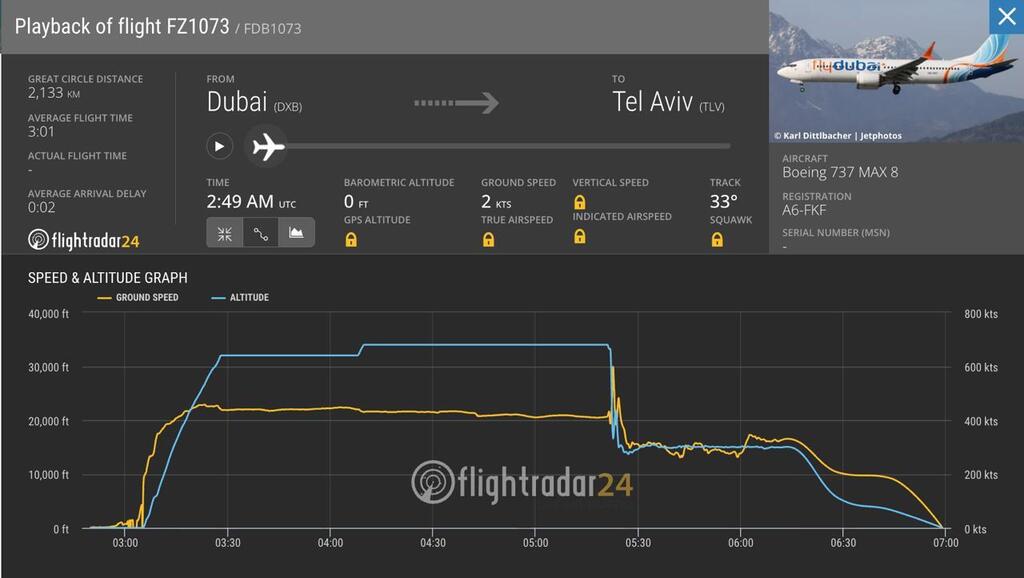This screenshot has height=578, width=1024.
Task: Open the Karl Dittlbacher Jetphotos credit link
Action: 838,136
